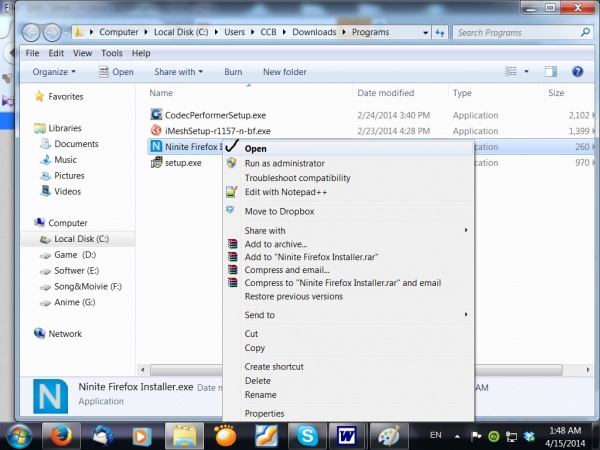The image size is (600, 450).
Task: Click the setup.exe installer icon
Action: (x=156, y=163)
